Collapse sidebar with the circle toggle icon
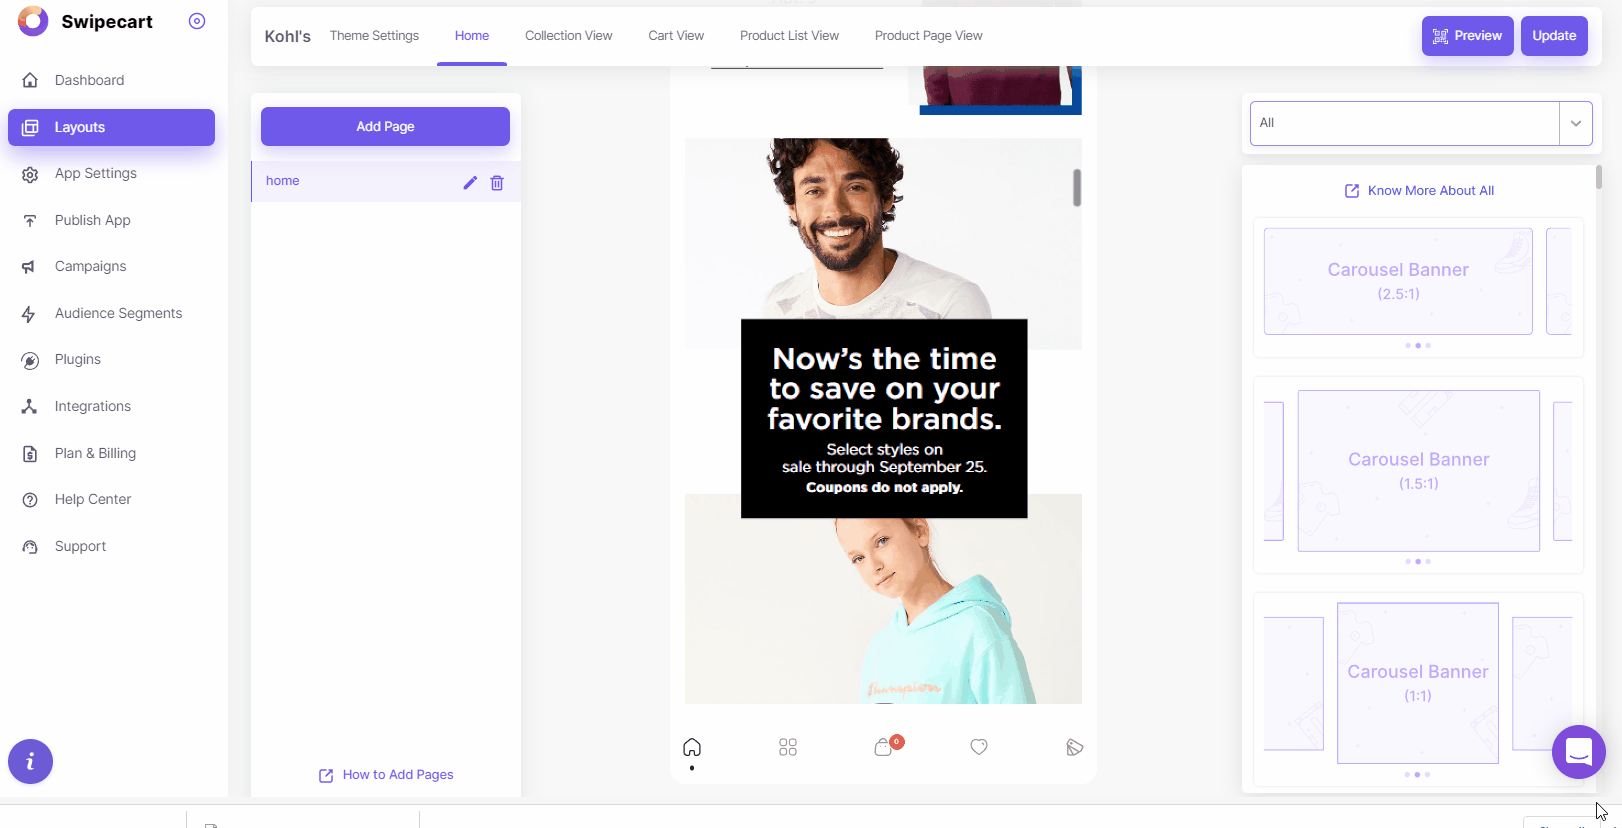Image resolution: width=1622 pixels, height=828 pixels. point(197,21)
